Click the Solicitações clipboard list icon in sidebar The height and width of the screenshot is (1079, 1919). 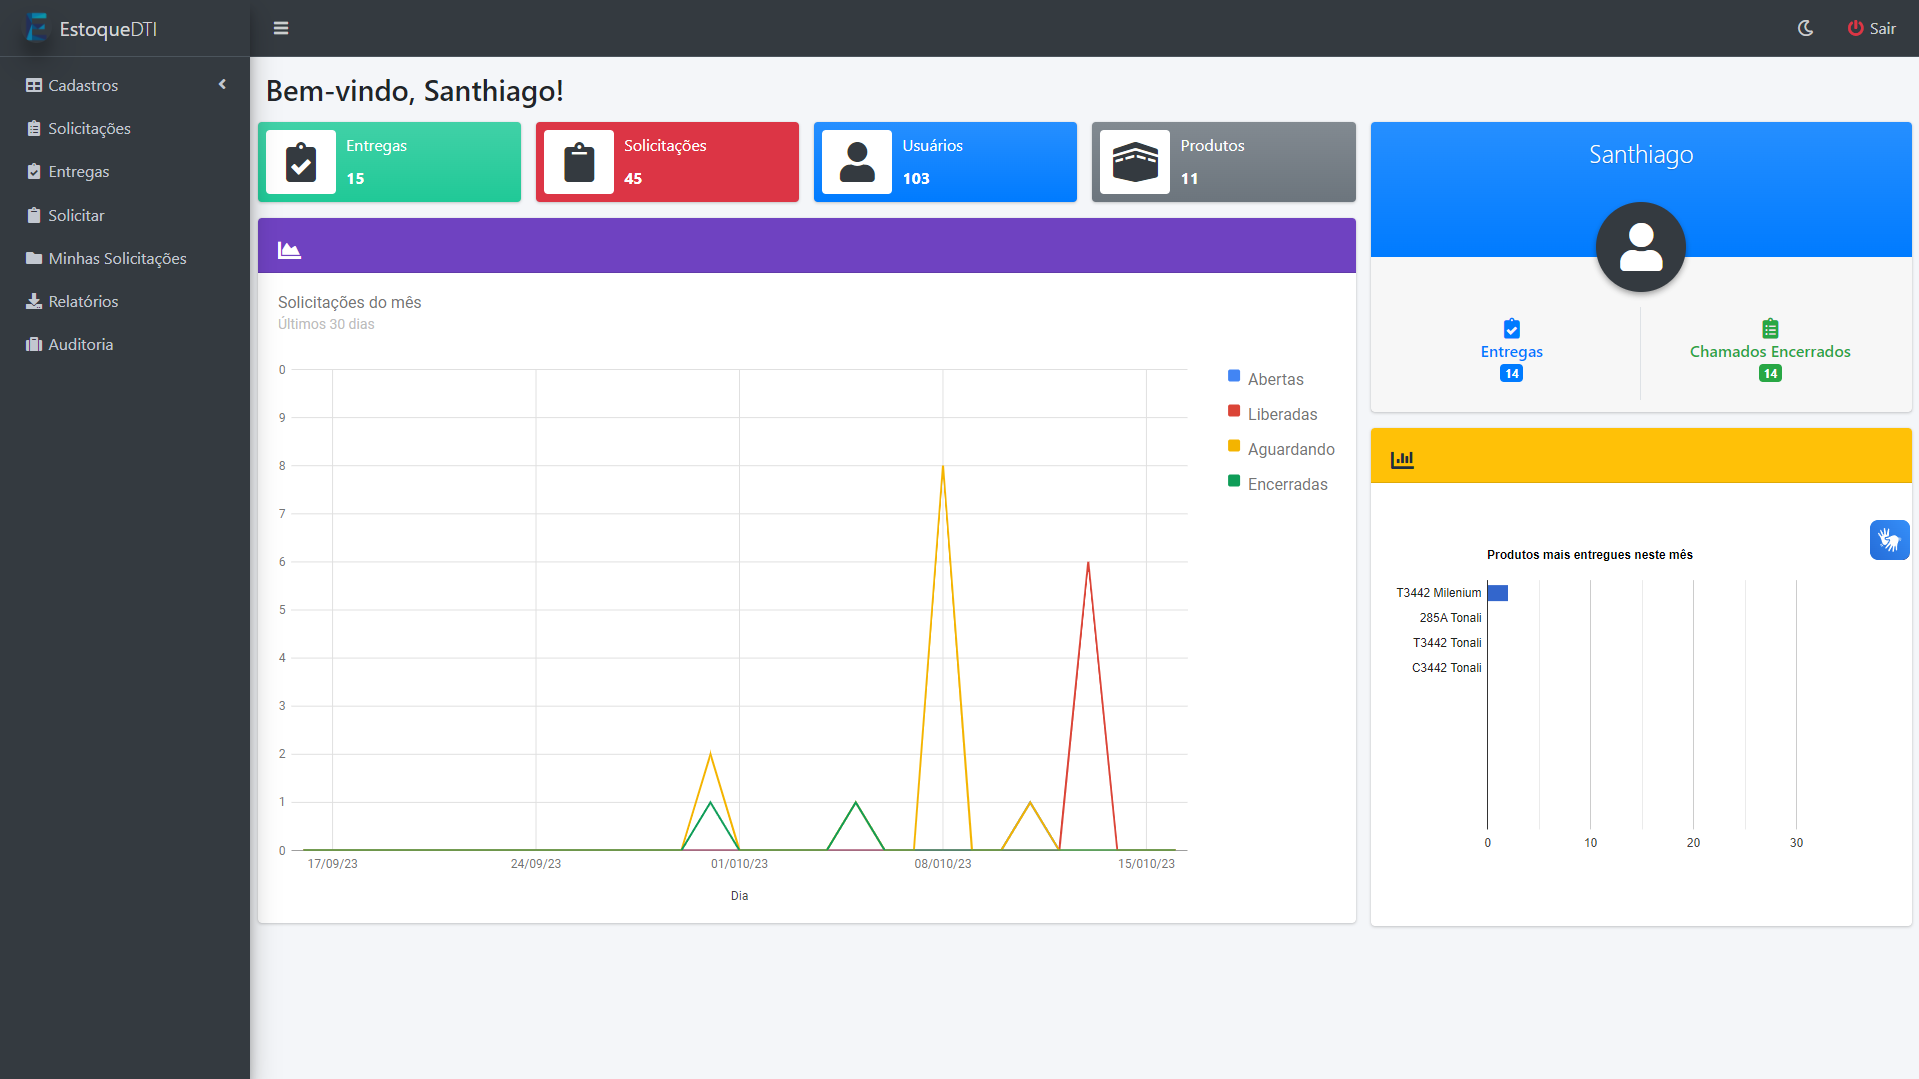(34, 128)
